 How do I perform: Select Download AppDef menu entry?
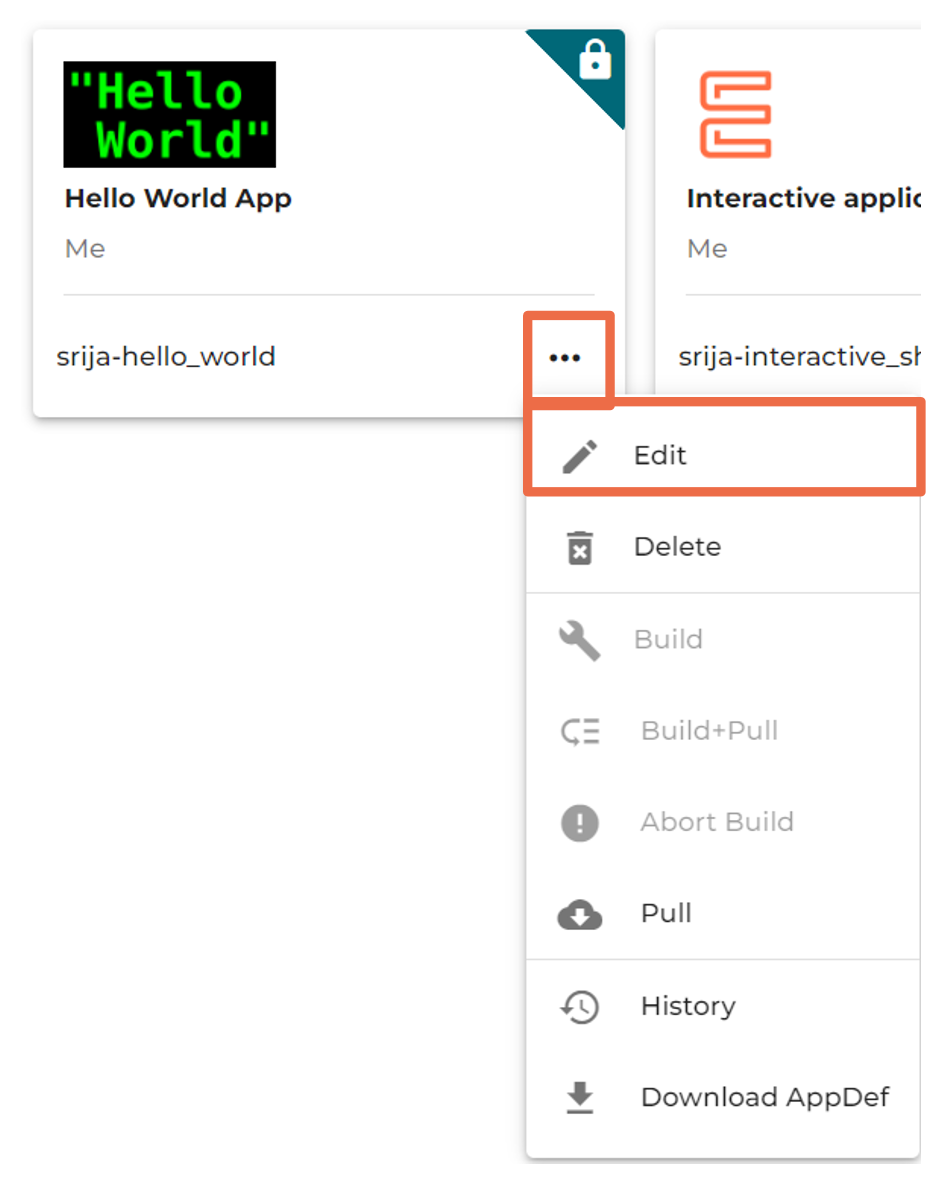tap(723, 1097)
